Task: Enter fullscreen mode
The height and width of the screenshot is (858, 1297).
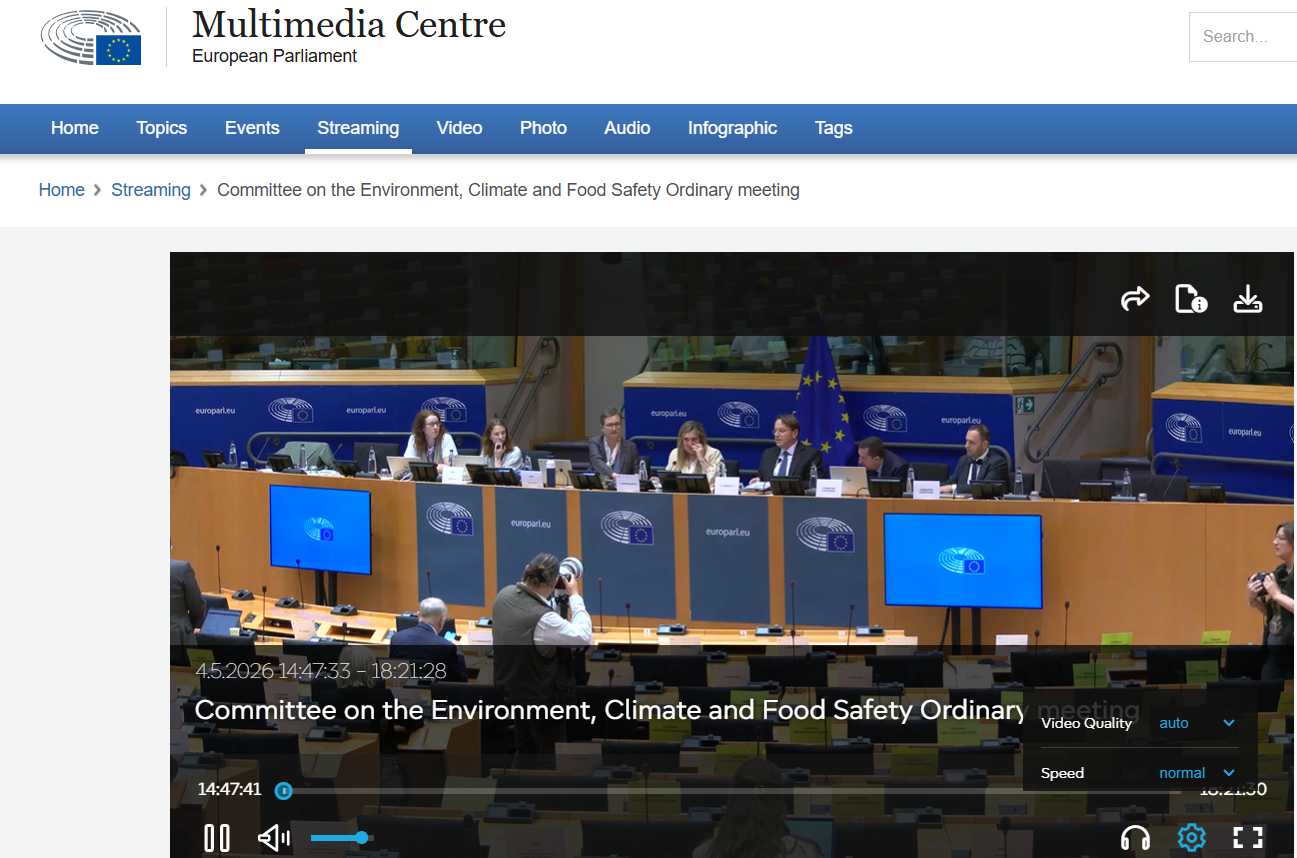Action: (x=1248, y=837)
